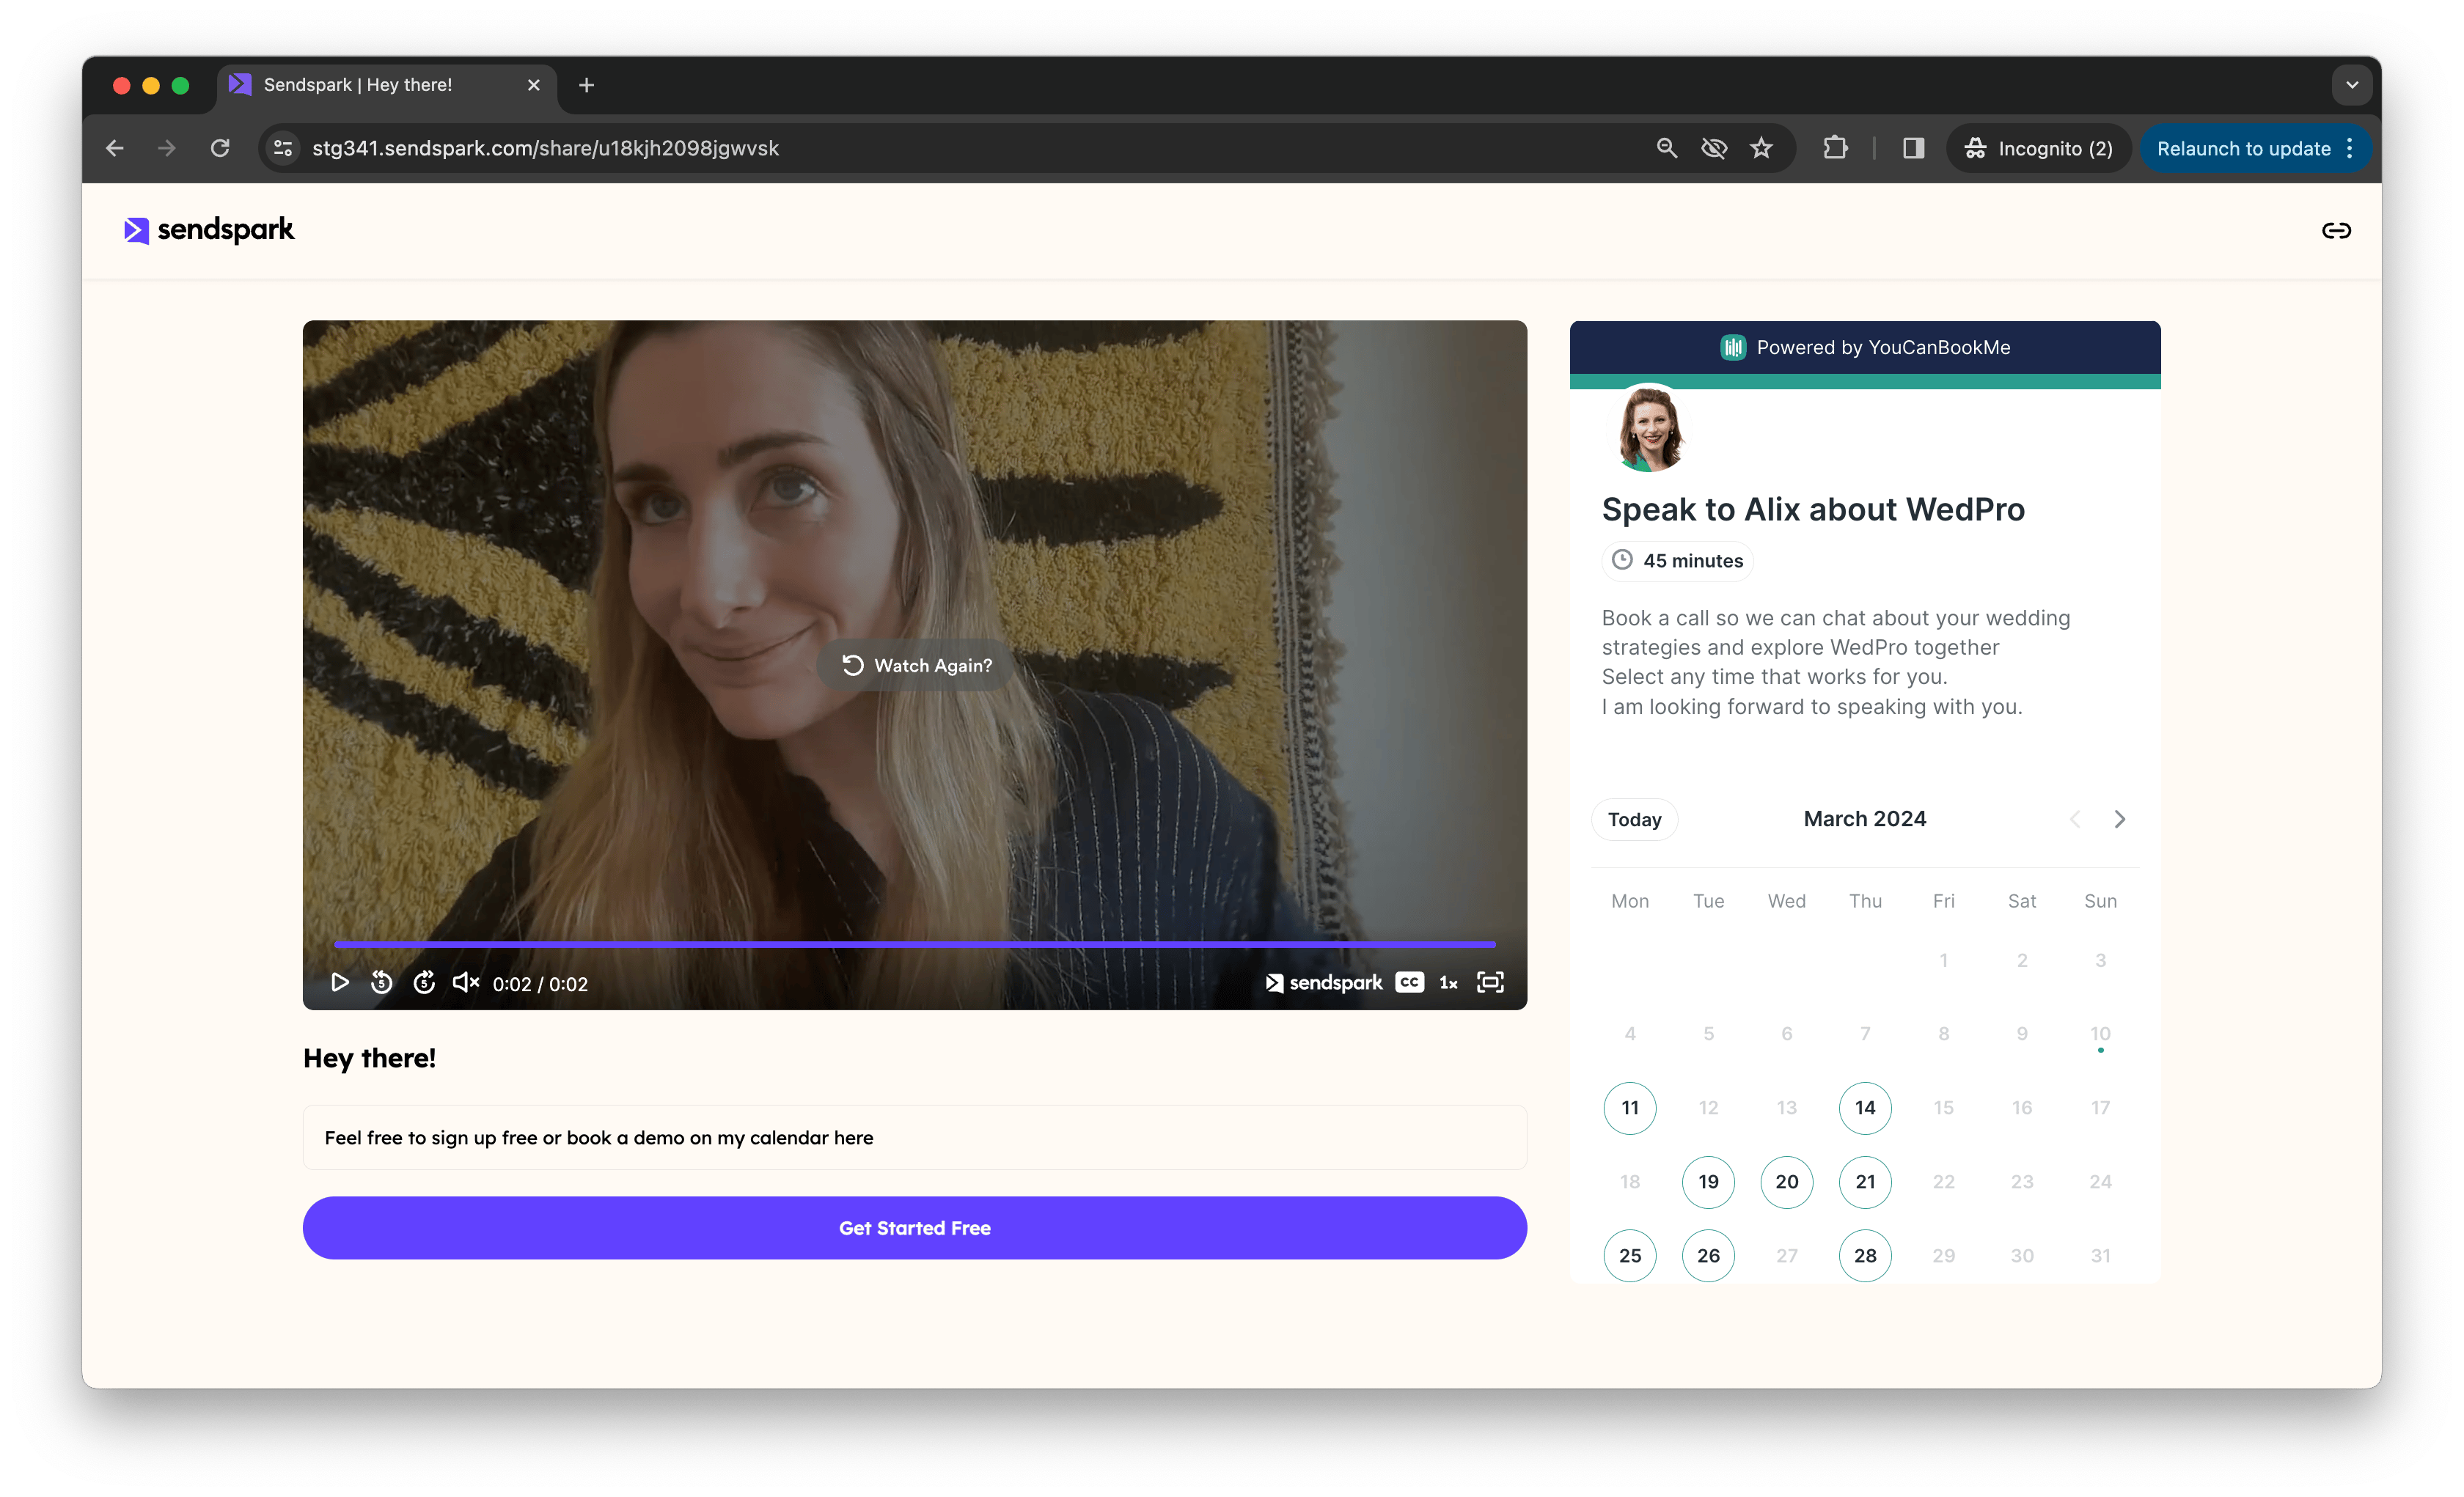Go to Sendspark home via logo

[x=209, y=230]
